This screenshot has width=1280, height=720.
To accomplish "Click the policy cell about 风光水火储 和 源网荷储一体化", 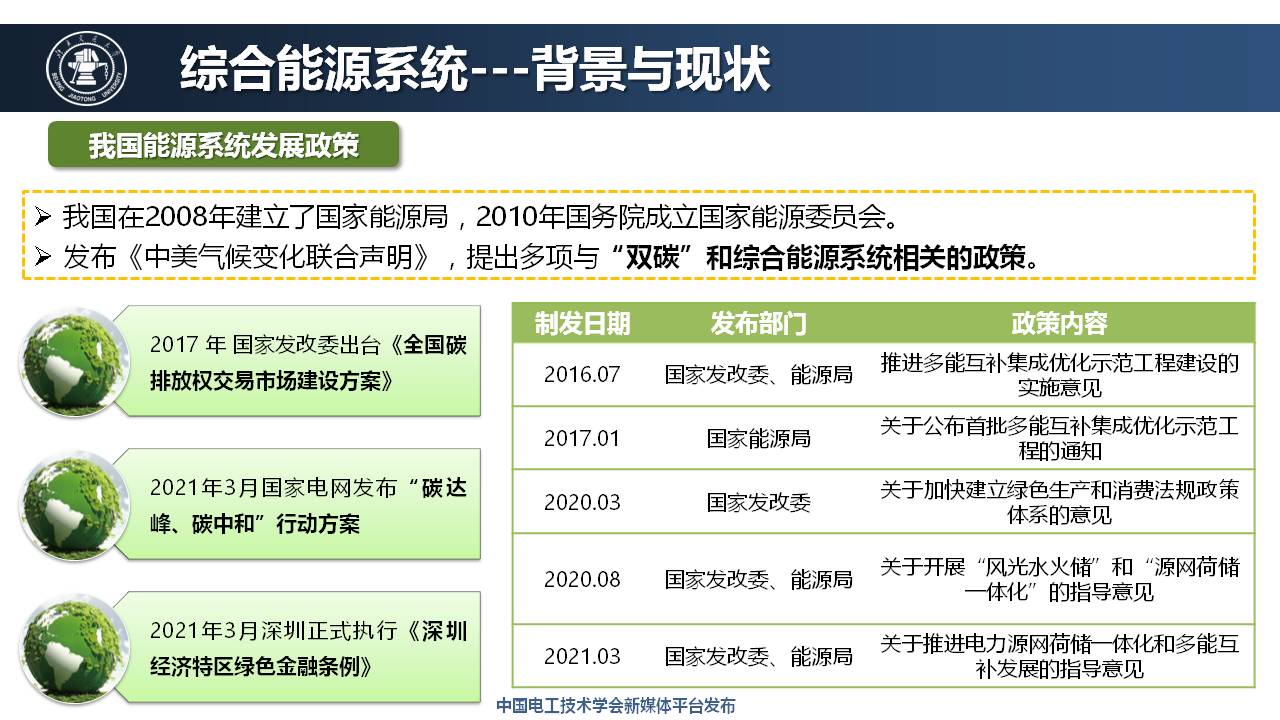I will pos(1059,579).
